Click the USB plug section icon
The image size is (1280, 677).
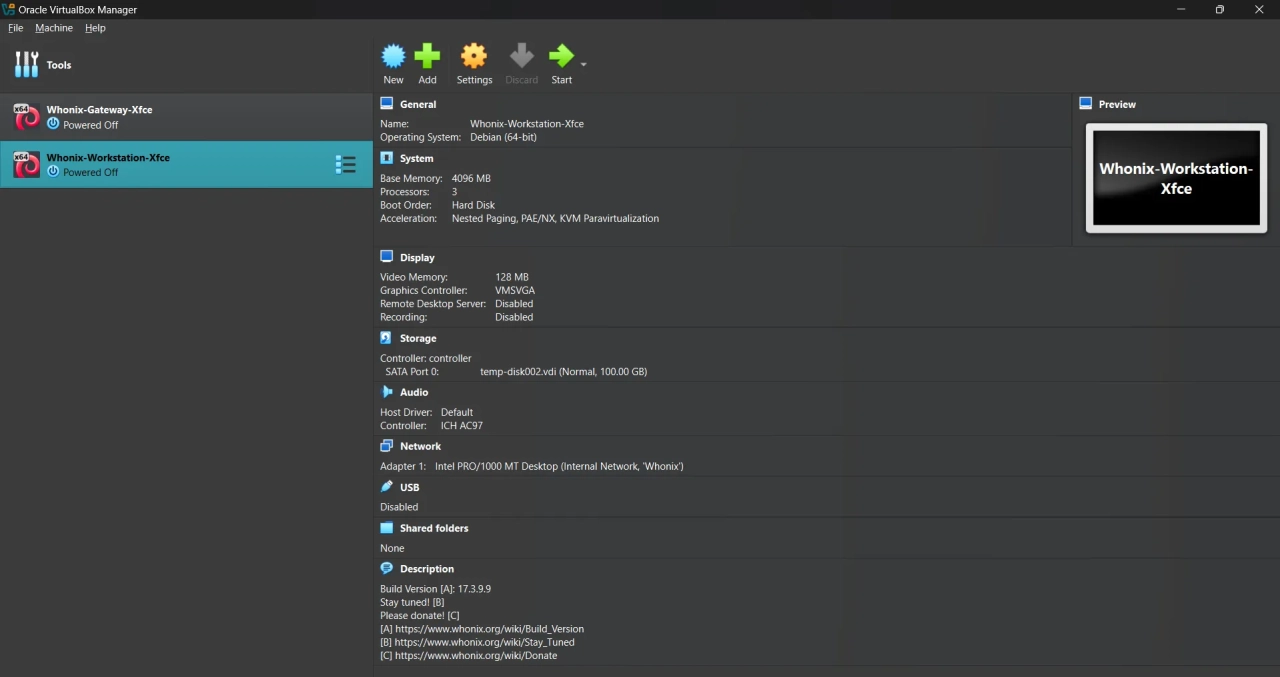point(387,487)
